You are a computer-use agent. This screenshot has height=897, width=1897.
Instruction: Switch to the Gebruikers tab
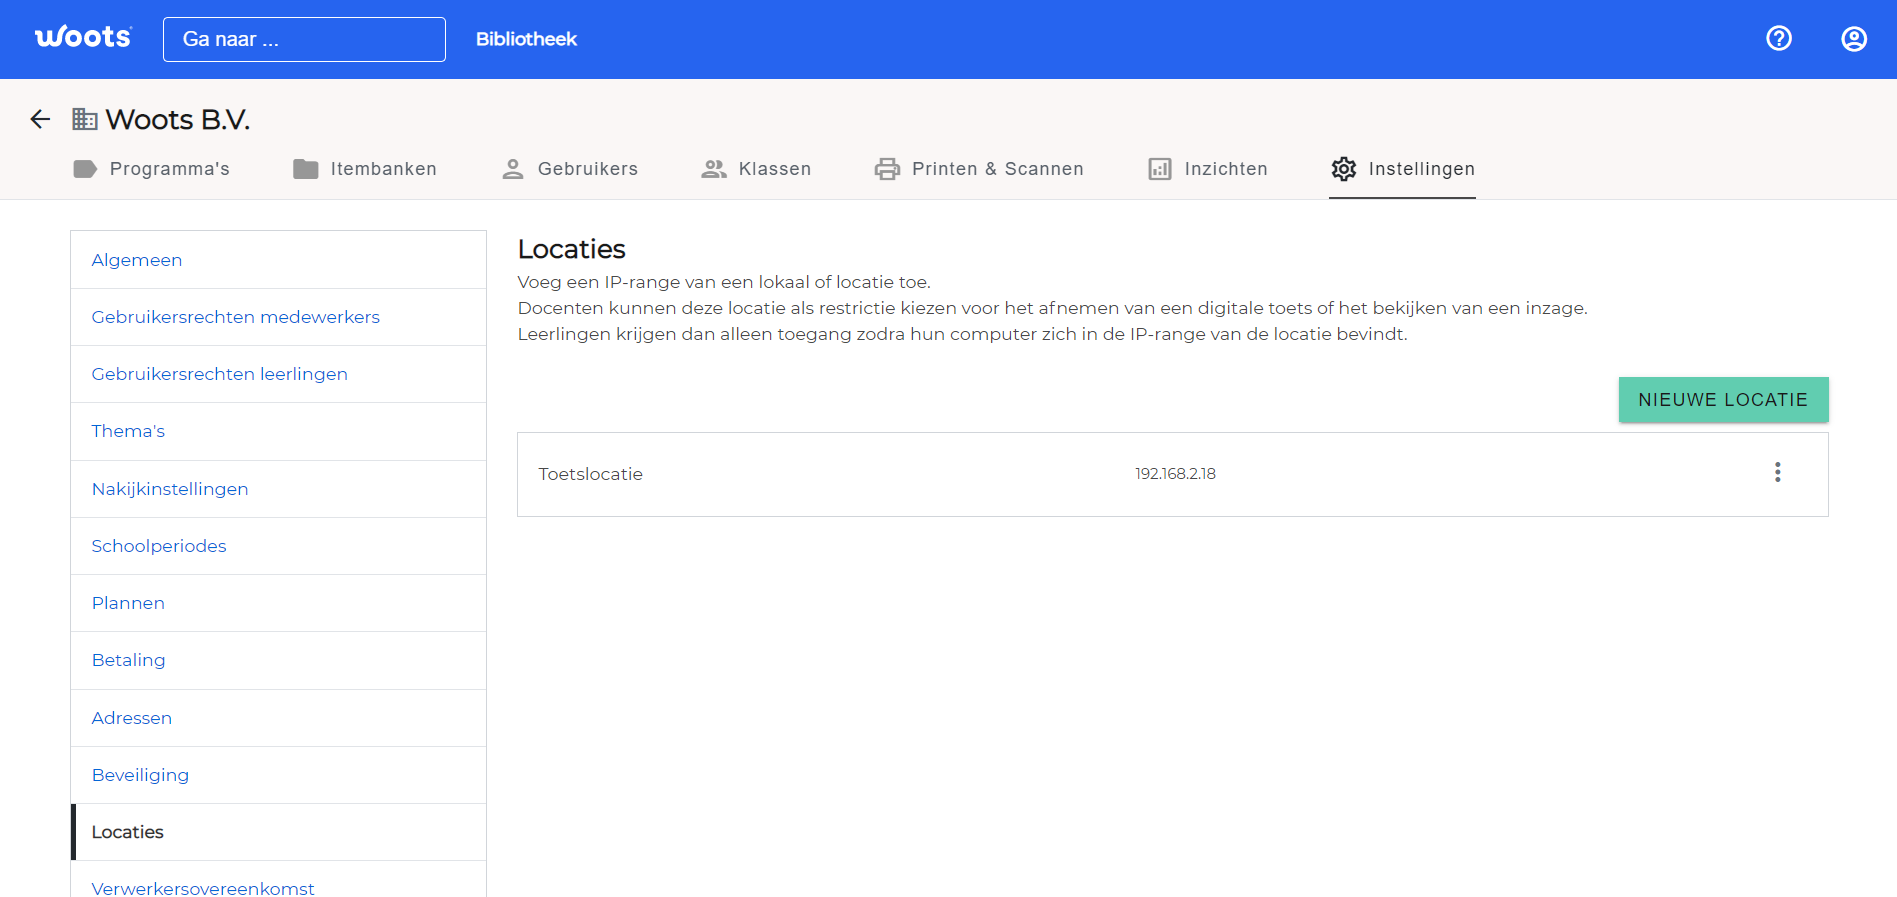569,169
